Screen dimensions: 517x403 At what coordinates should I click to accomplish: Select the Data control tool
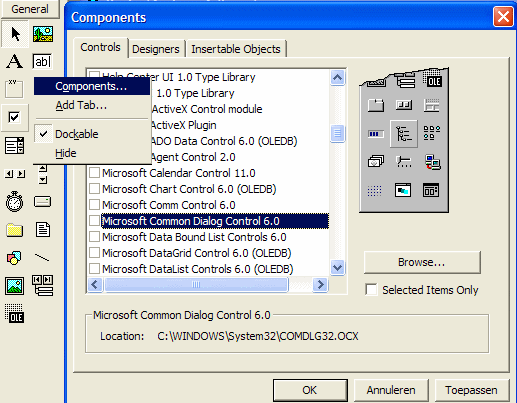click(x=43, y=286)
